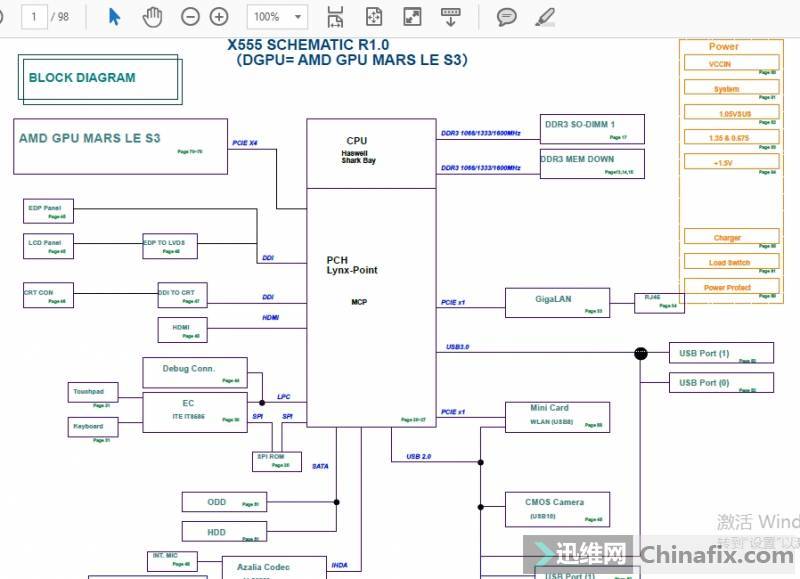Click the EDP Panel block
The image size is (800, 579).
(x=48, y=211)
